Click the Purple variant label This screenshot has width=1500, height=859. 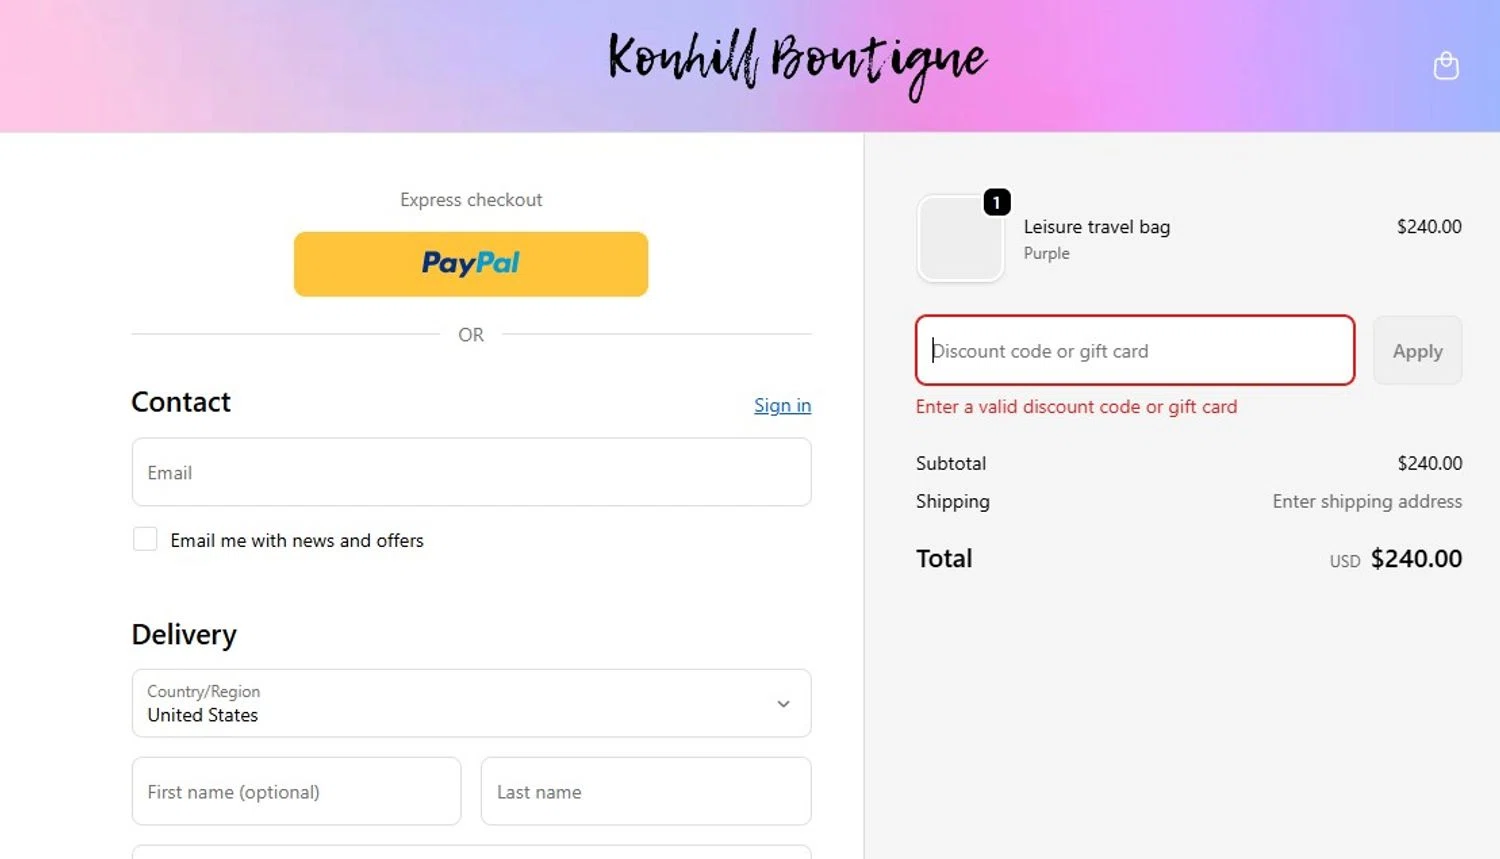1046,254
